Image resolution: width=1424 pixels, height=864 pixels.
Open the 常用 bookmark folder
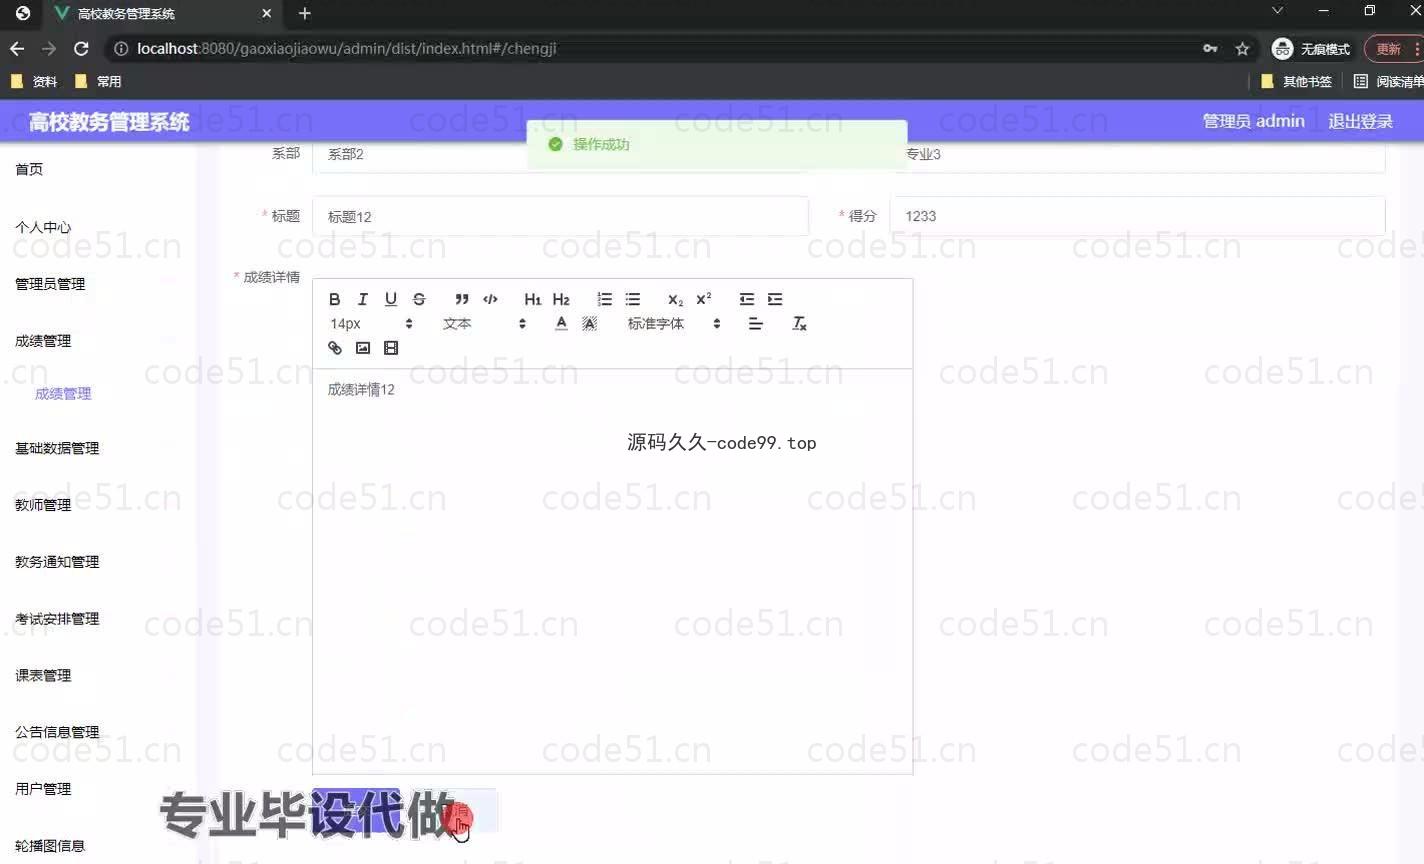[x=98, y=81]
